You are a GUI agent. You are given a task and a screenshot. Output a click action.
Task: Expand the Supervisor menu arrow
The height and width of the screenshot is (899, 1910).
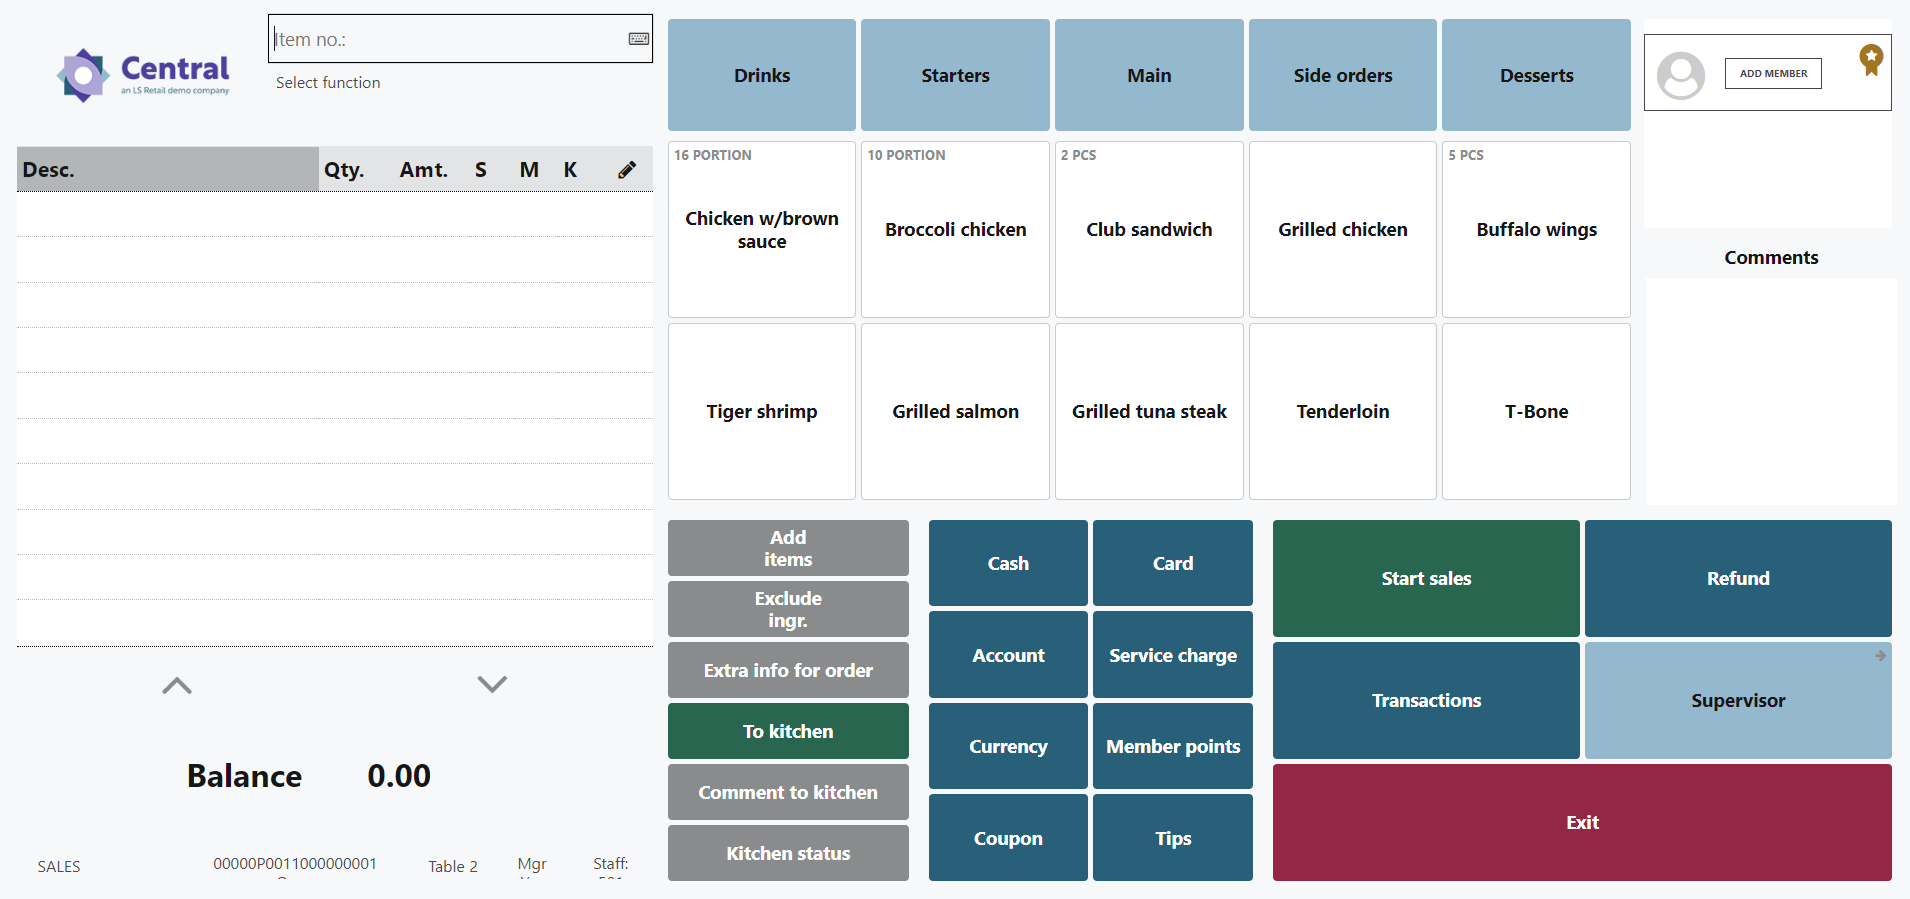coord(1880,656)
